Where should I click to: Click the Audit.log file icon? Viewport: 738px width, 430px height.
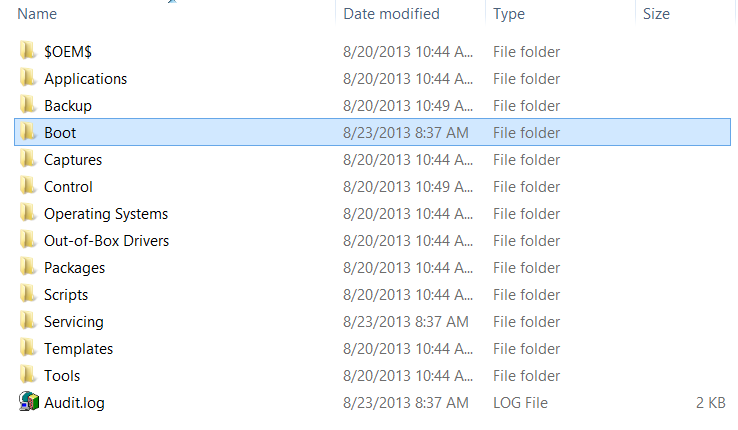coord(28,402)
